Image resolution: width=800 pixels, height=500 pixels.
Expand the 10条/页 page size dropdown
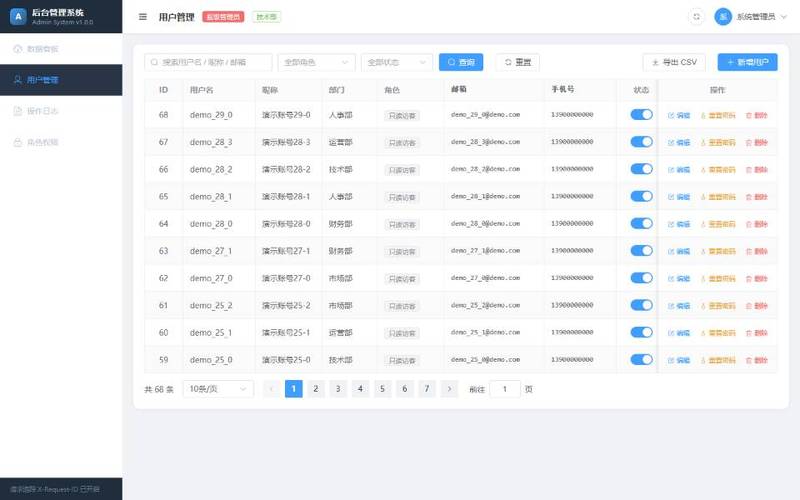(x=218, y=389)
